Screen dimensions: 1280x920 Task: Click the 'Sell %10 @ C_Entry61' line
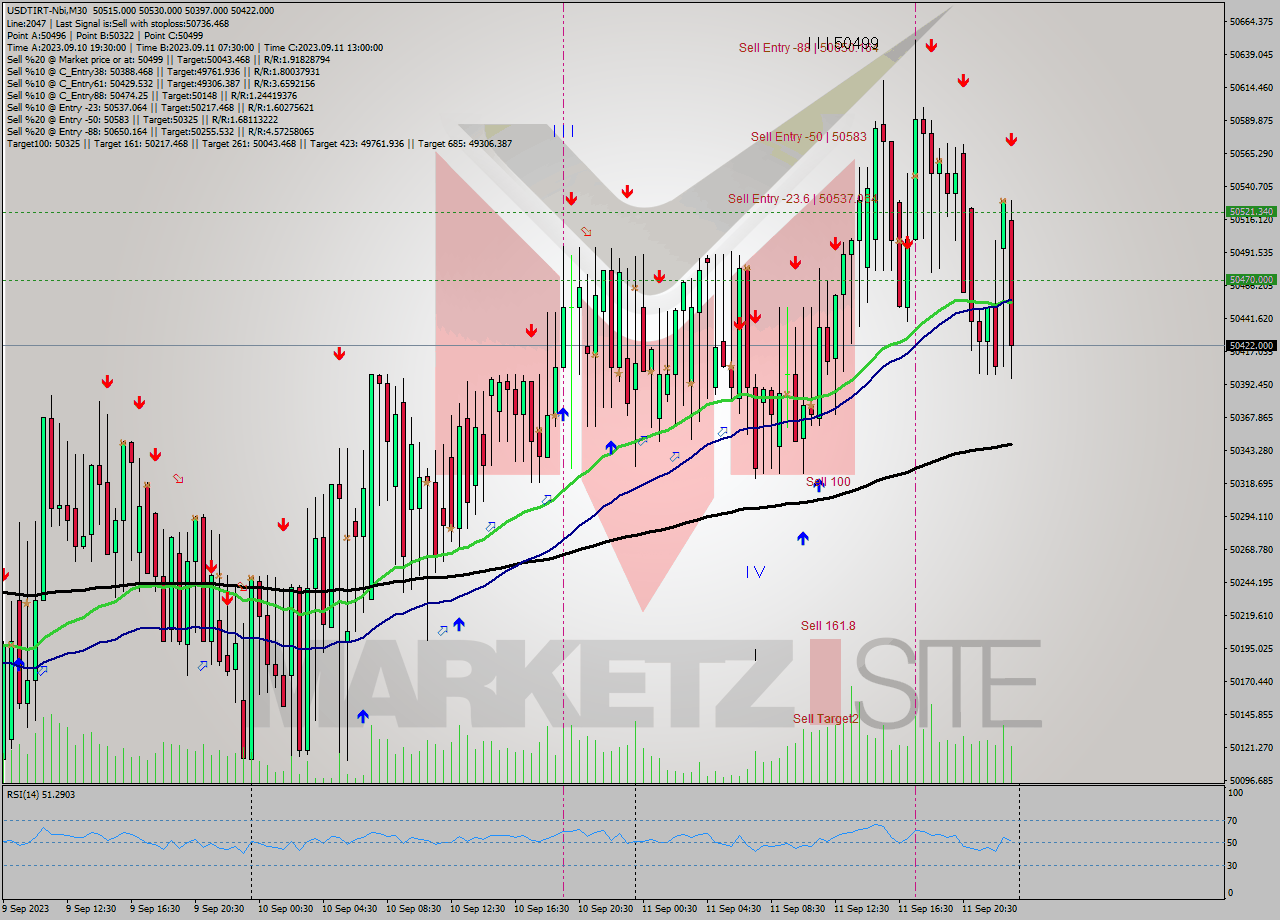(x=163, y=83)
